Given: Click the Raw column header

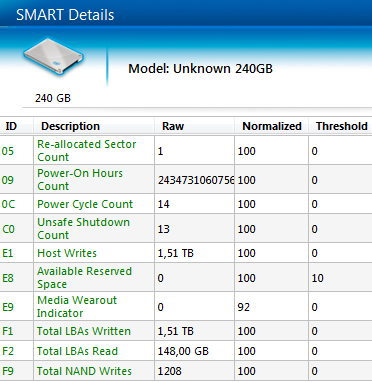Looking at the screenshot, I should pyautogui.click(x=173, y=126).
